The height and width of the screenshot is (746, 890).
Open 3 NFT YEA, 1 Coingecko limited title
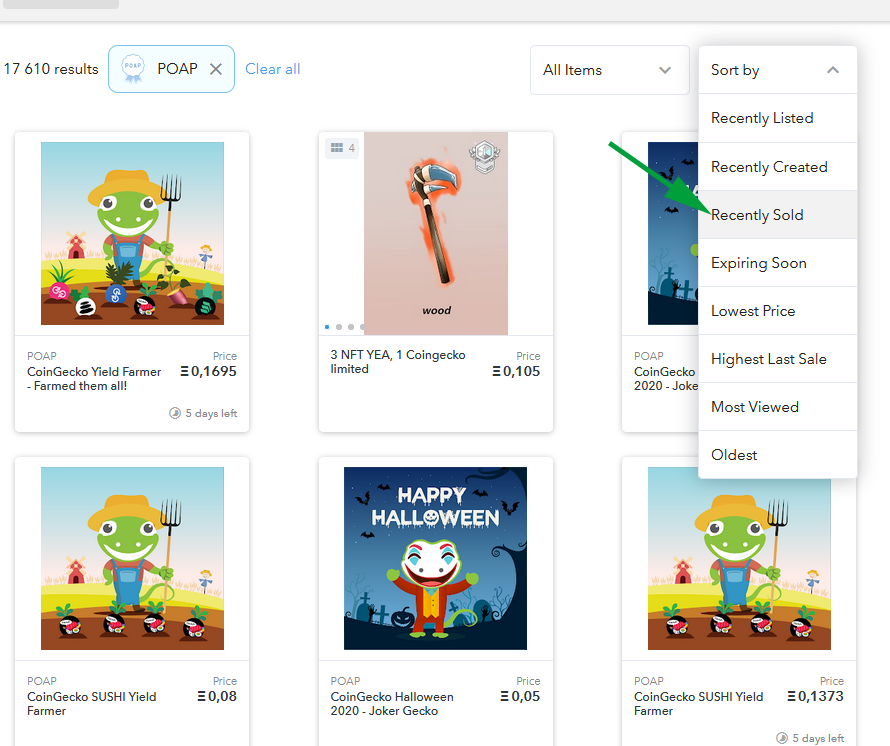398,362
